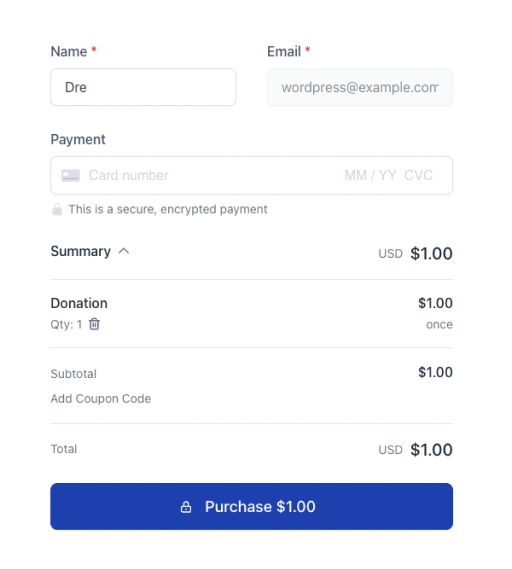Click the padlock icon beside the secure payment notice

pos(57,209)
